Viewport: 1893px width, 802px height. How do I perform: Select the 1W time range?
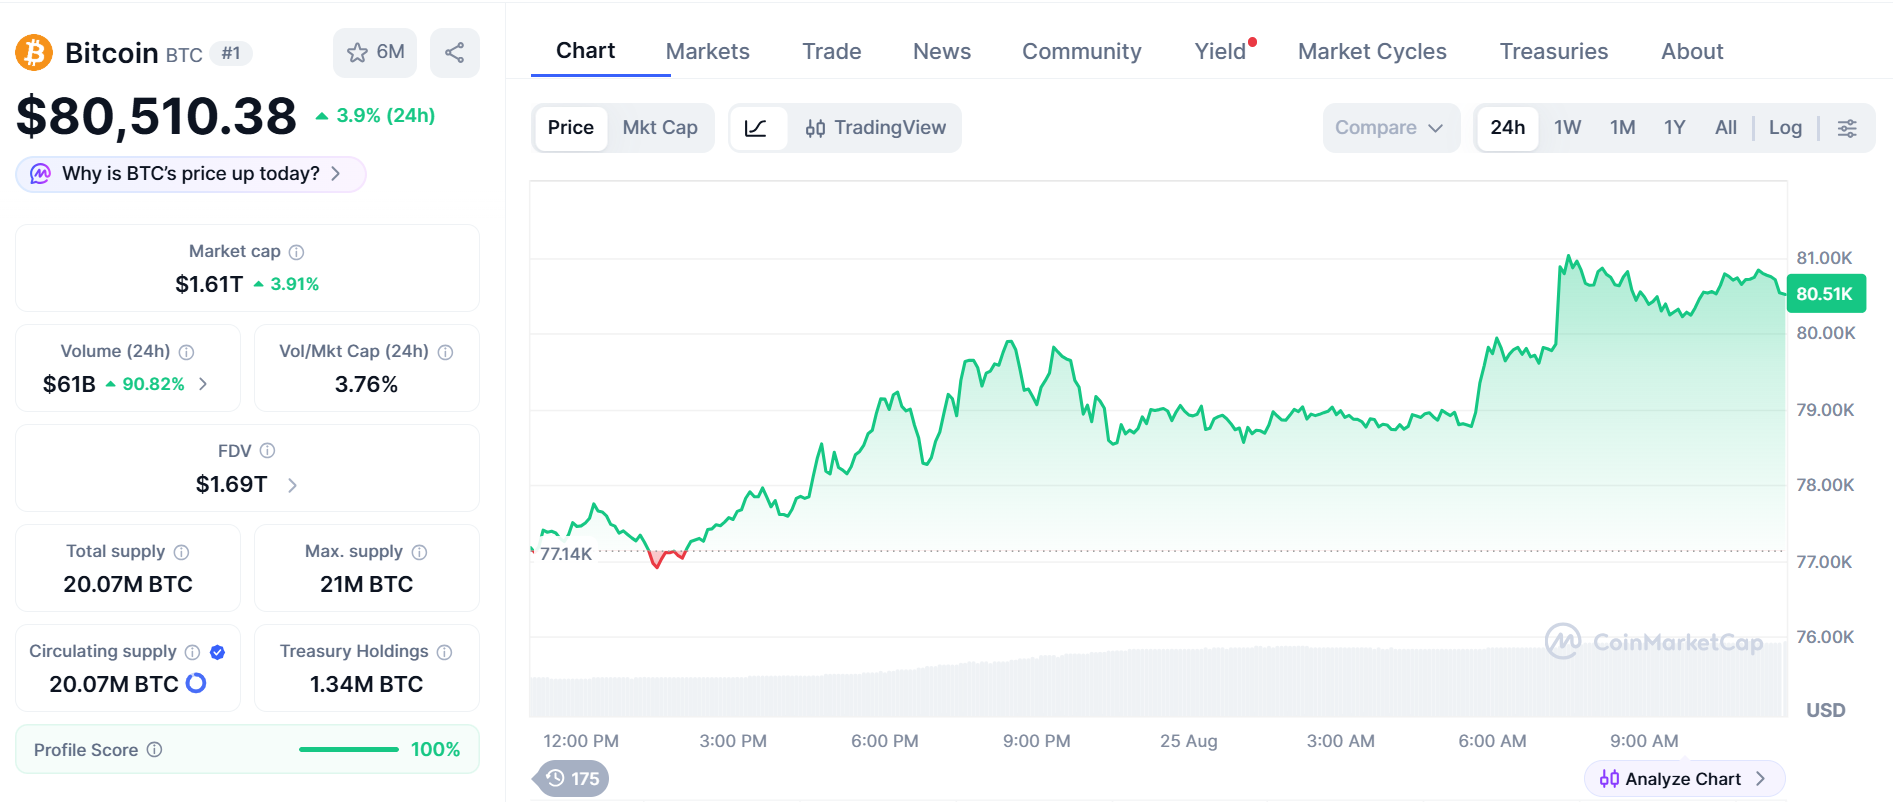coord(1567,128)
